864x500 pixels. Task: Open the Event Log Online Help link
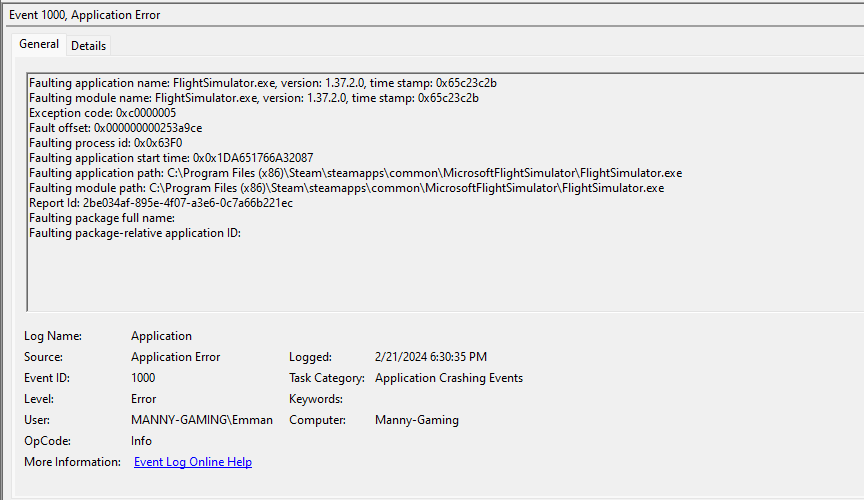[x=192, y=462]
